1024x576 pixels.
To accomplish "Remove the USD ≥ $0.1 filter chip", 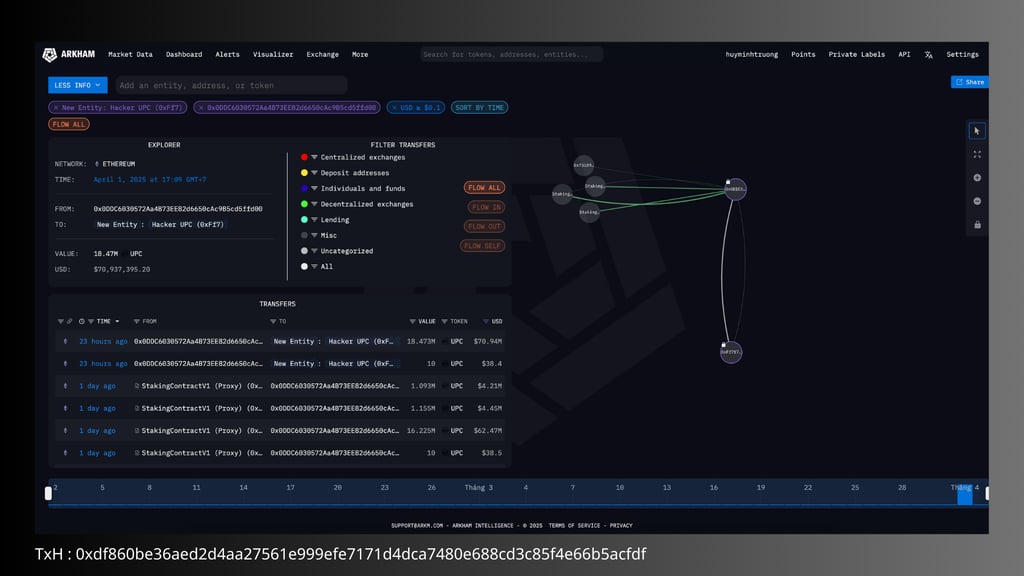I will click(394, 108).
